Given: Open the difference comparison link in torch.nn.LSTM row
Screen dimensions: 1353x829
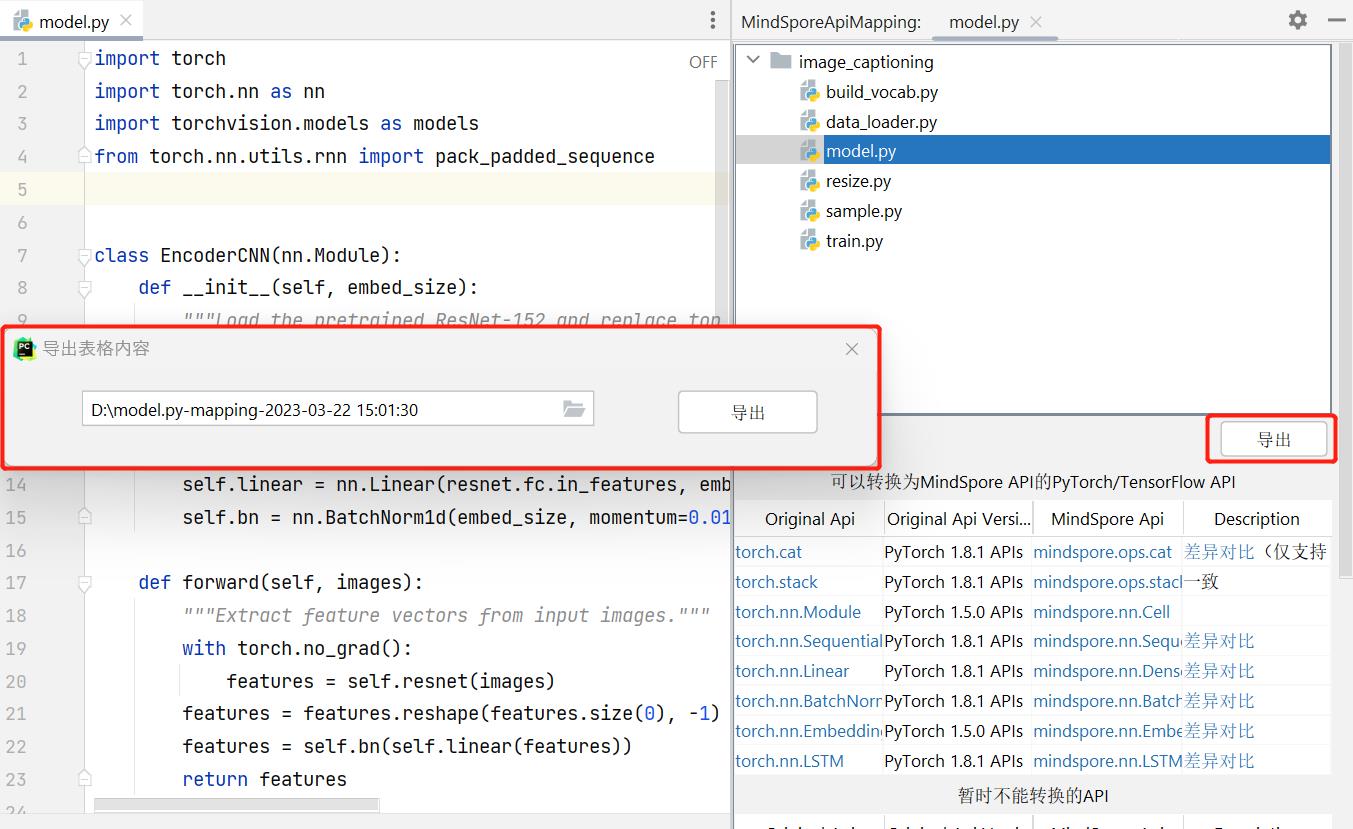Looking at the screenshot, I should pos(1219,761).
